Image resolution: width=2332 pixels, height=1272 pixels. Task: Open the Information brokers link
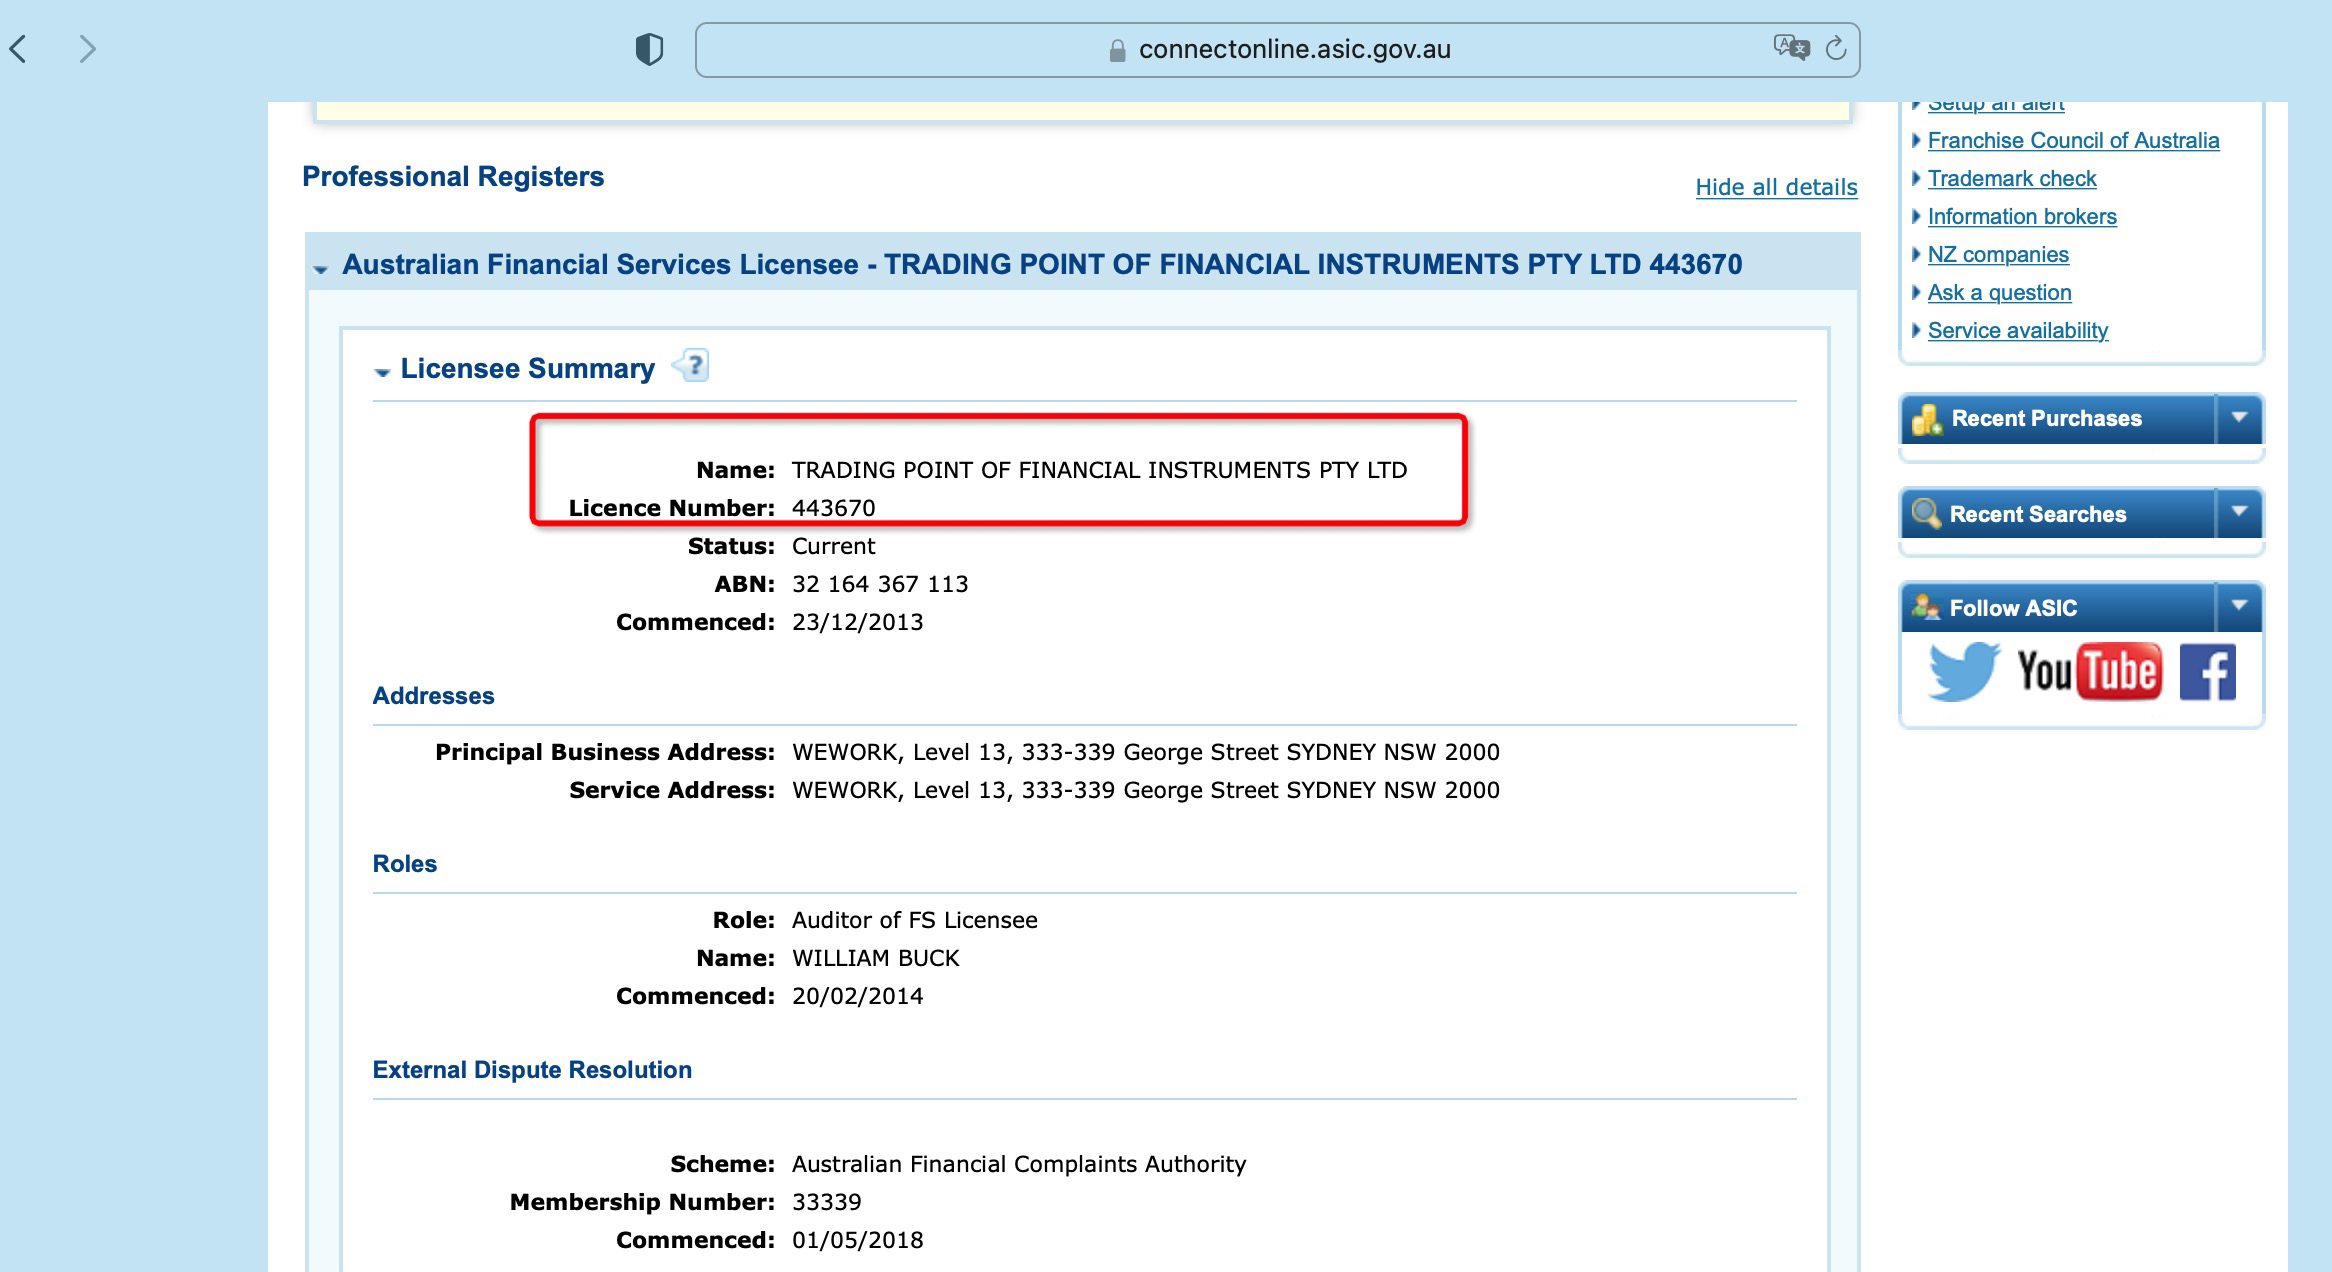tap(2021, 217)
